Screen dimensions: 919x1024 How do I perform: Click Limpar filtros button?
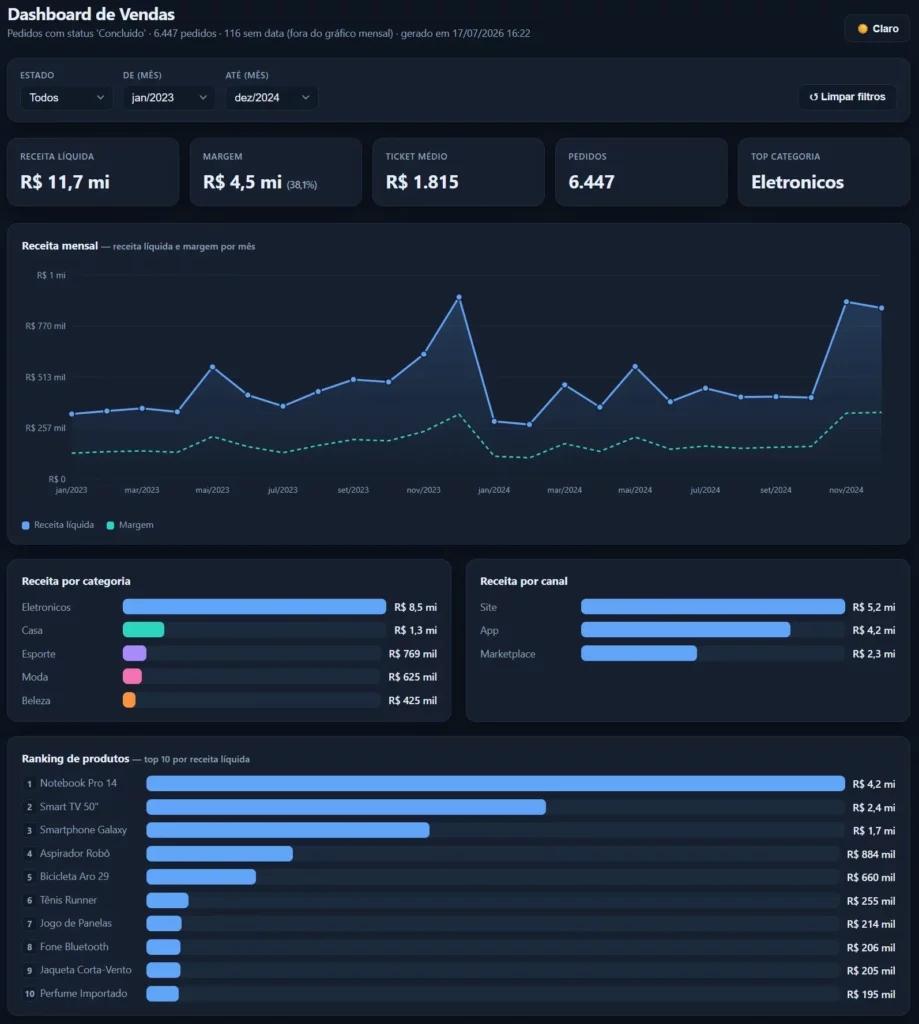tap(847, 97)
